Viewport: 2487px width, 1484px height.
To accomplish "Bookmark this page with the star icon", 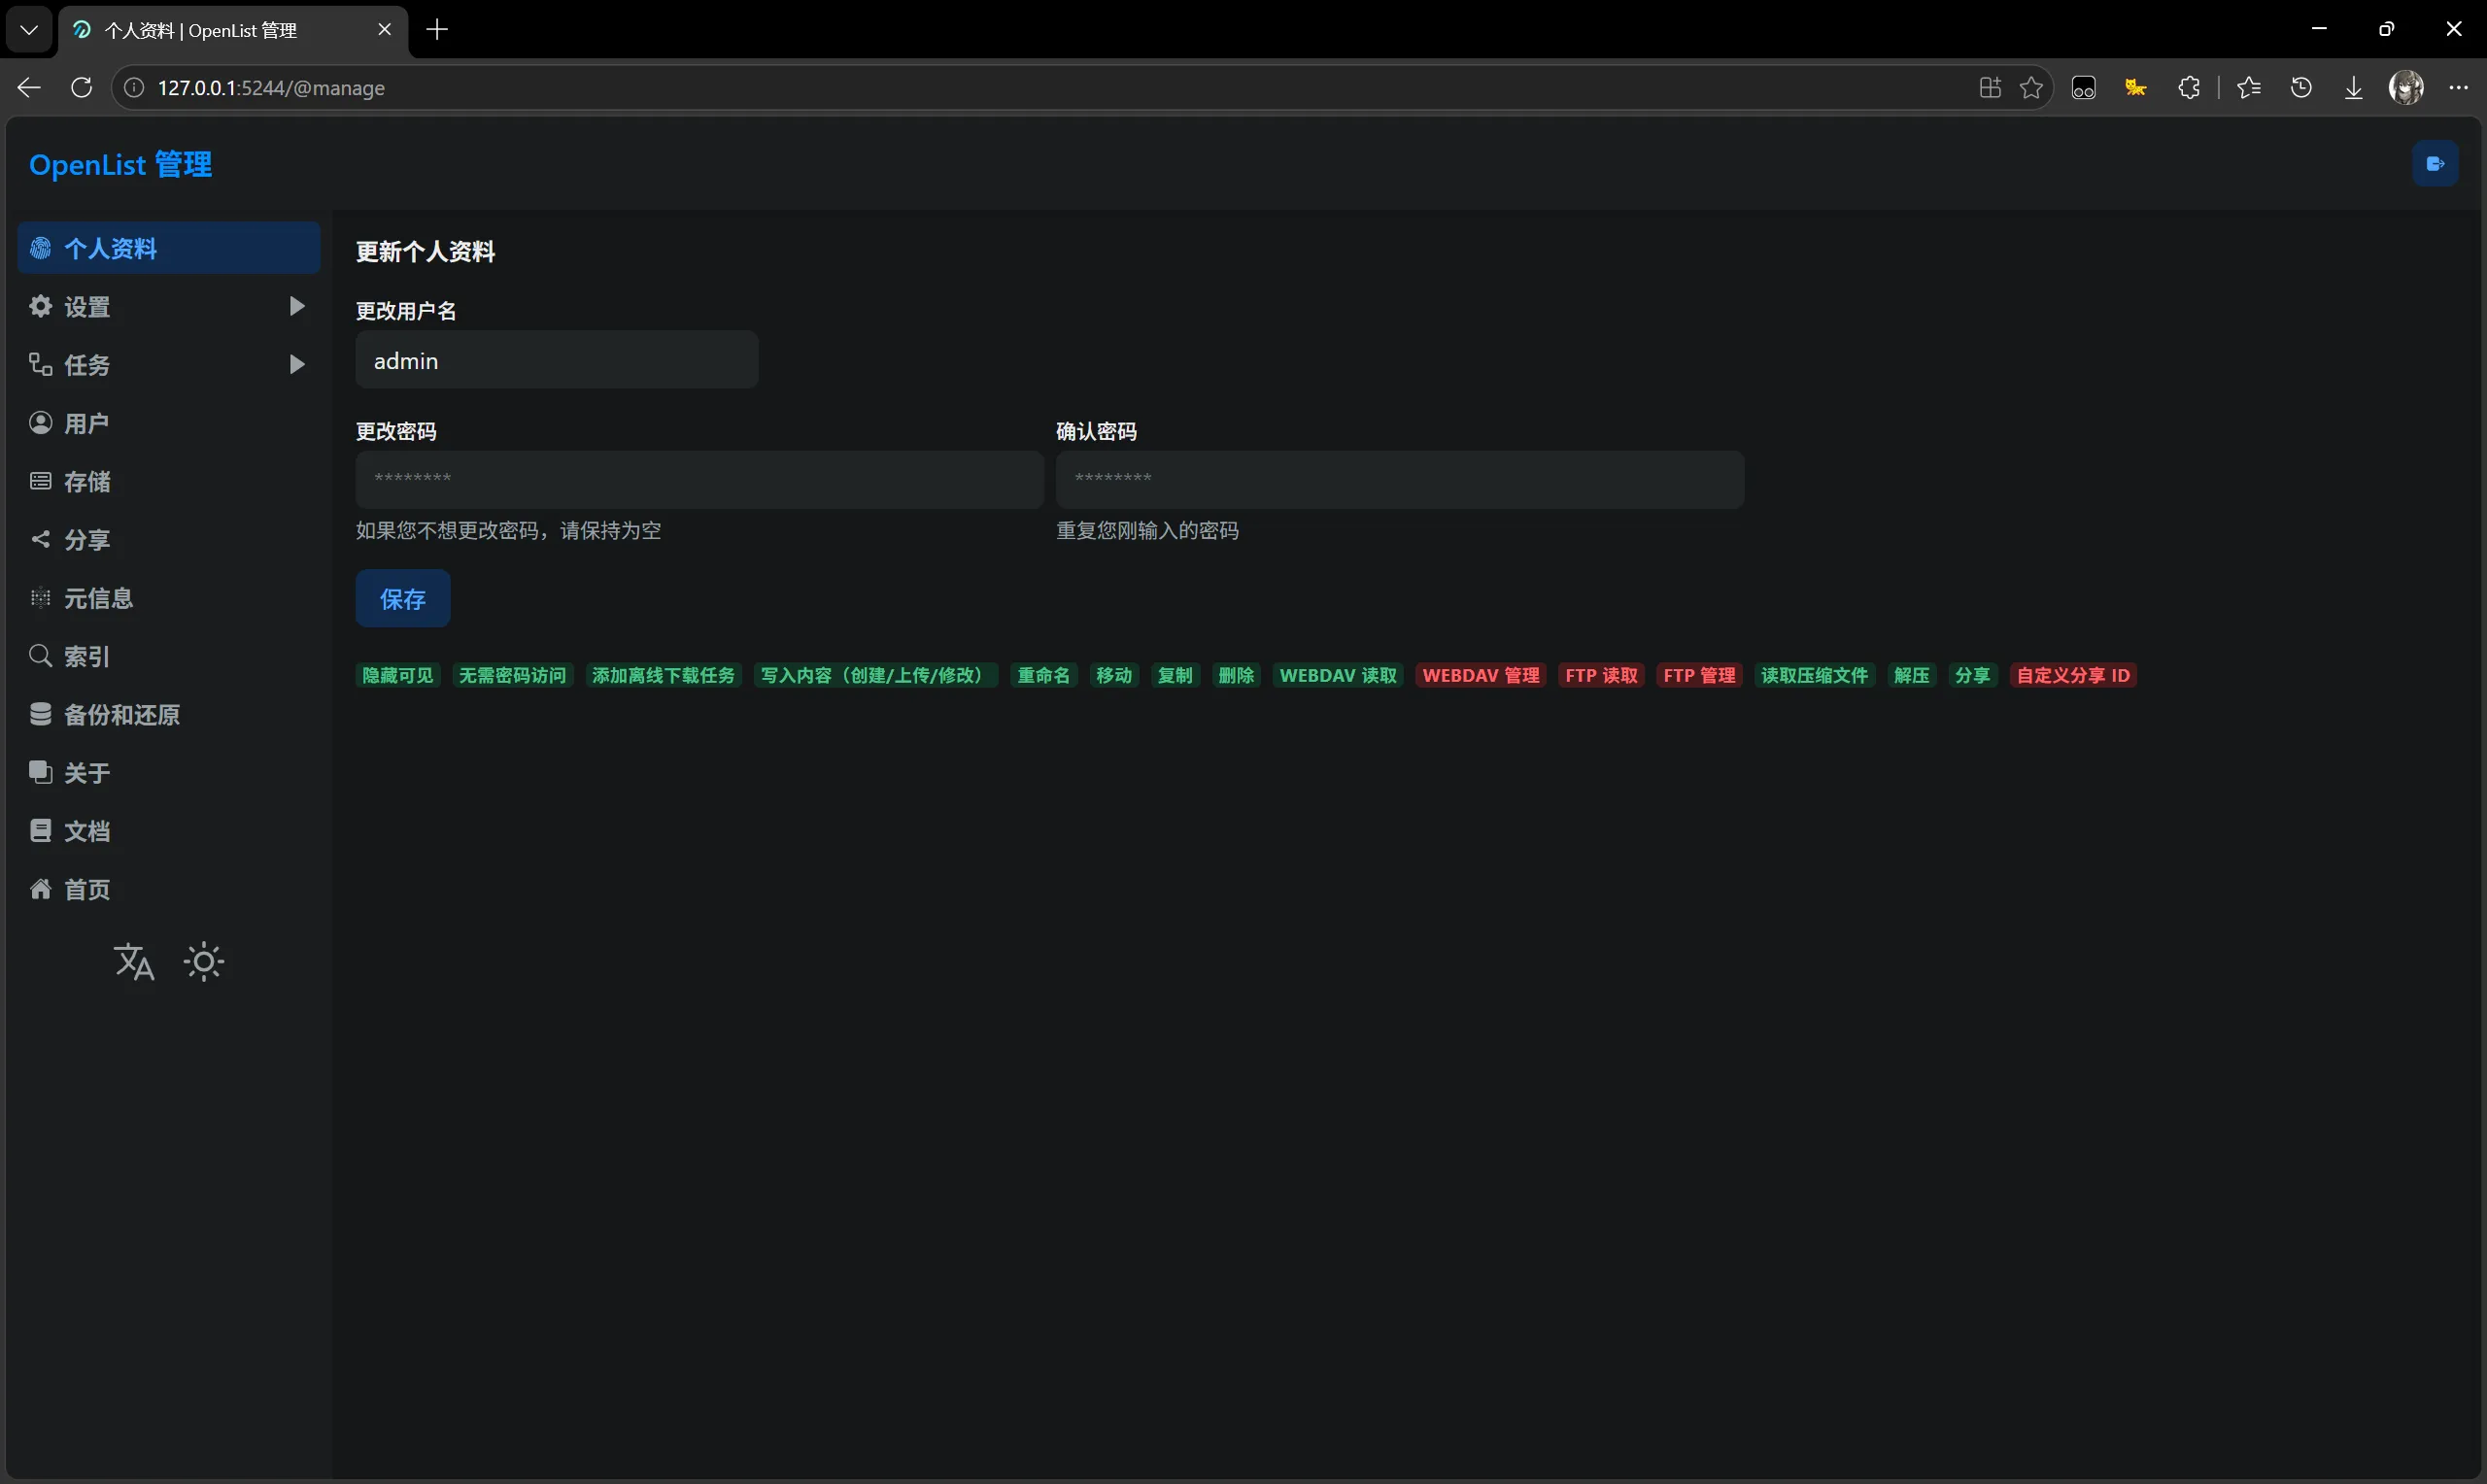I will coord(2031,88).
